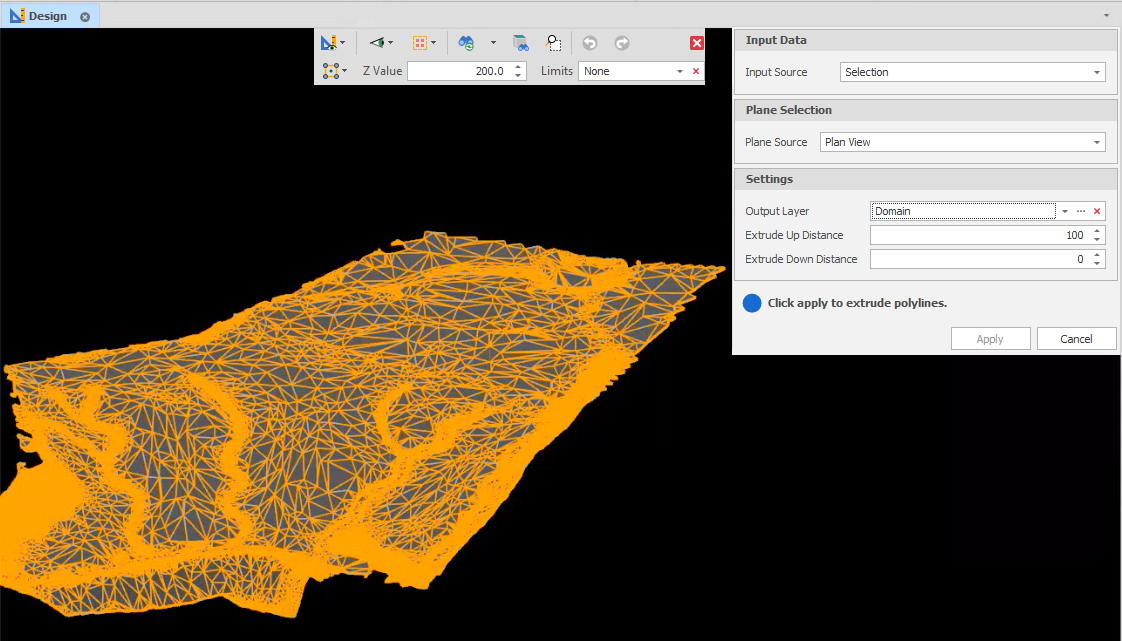Select the zoom window magnifier icon
The image size is (1122, 641).
coord(553,43)
